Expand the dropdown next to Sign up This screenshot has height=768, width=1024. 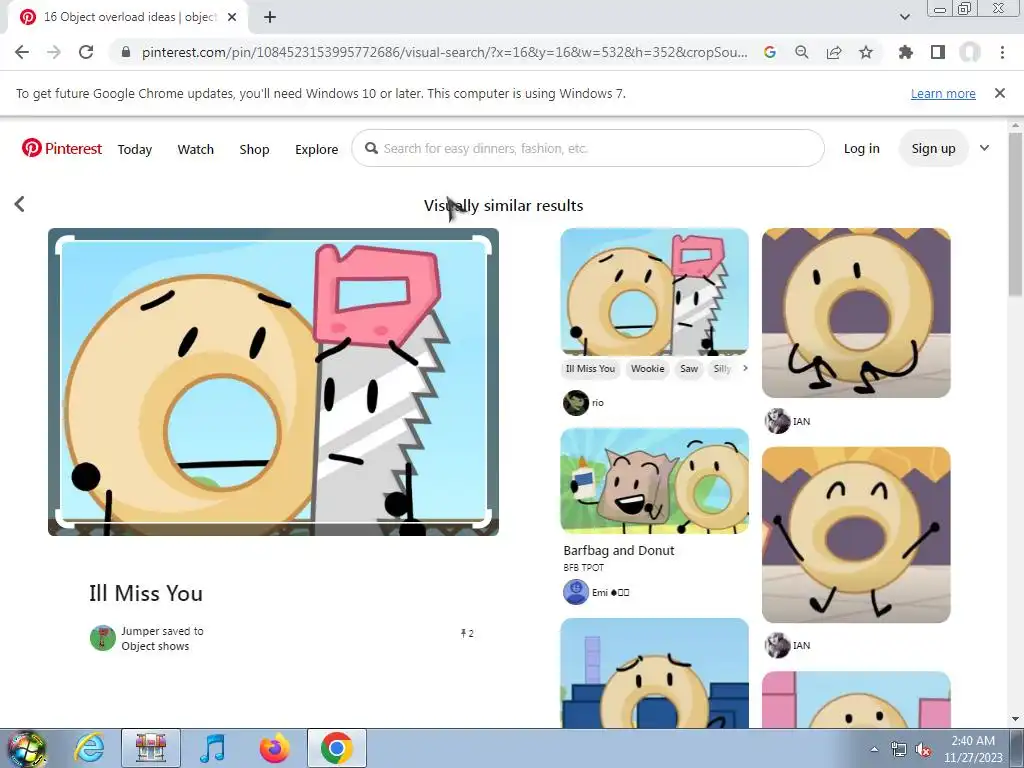coord(984,148)
